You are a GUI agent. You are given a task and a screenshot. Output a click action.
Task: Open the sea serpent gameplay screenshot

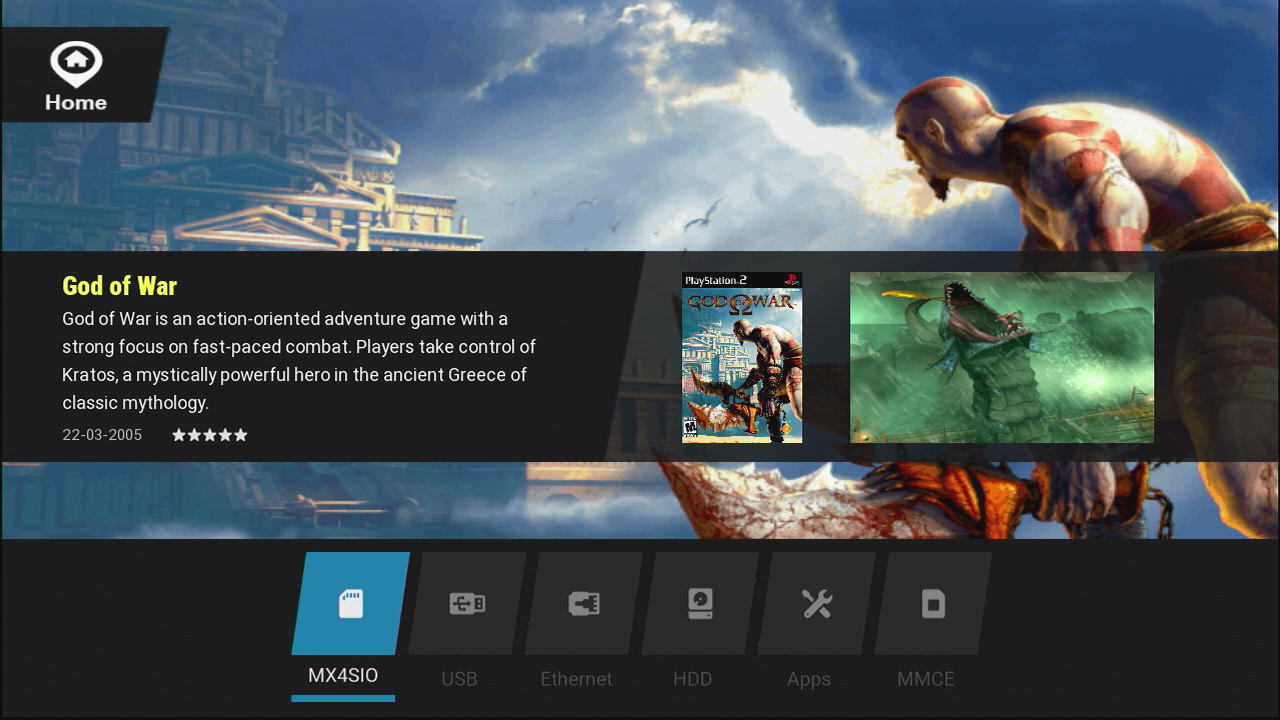[x=1002, y=357]
